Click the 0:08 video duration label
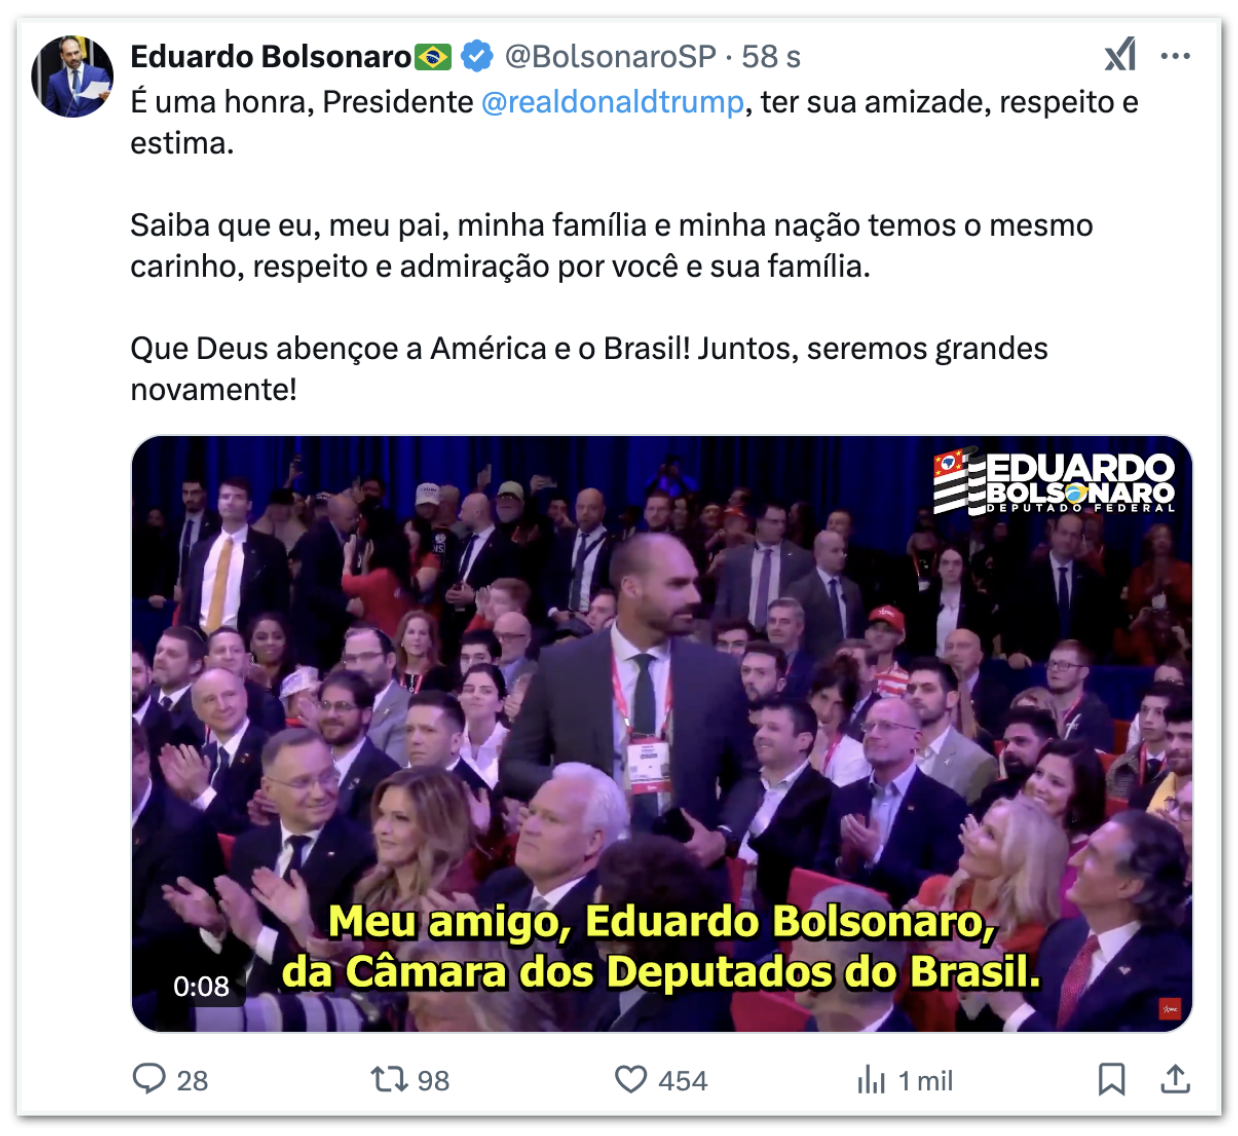 coord(201,987)
